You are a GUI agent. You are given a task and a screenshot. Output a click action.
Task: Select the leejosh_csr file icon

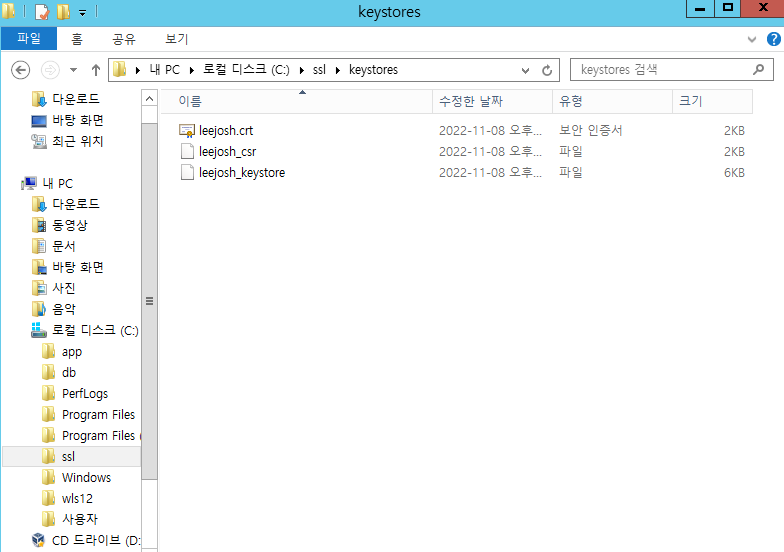tap(187, 152)
